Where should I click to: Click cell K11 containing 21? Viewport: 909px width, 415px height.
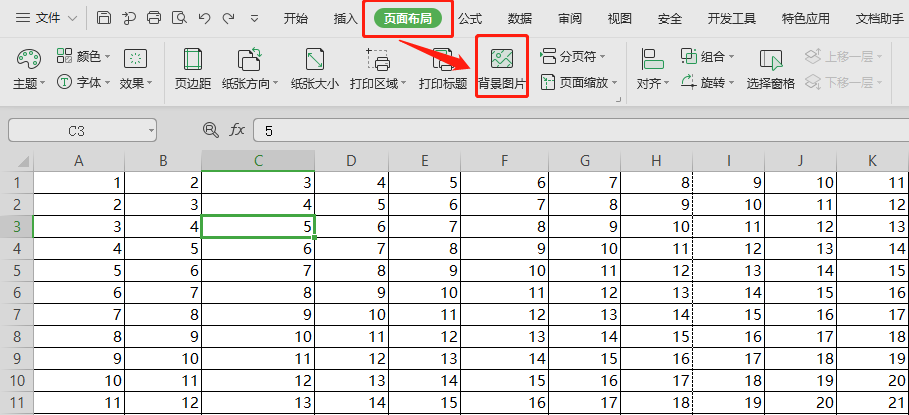point(872,402)
